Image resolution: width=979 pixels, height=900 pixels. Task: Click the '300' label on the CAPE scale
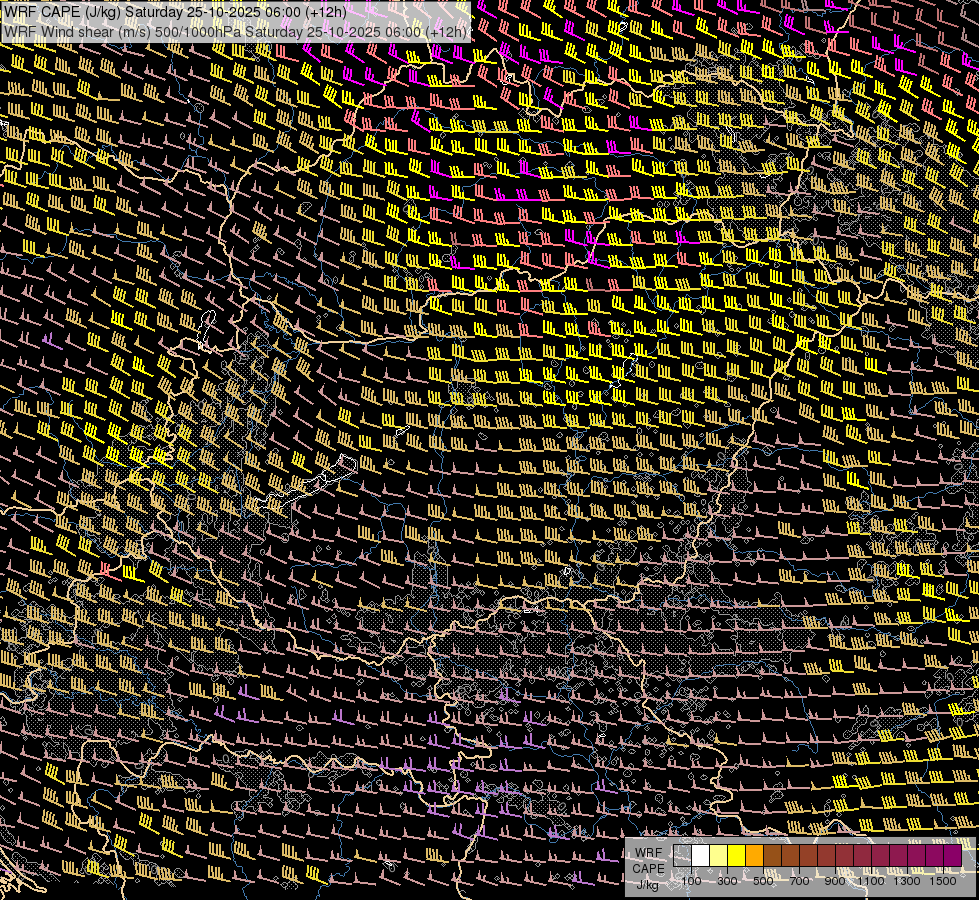(x=727, y=881)
